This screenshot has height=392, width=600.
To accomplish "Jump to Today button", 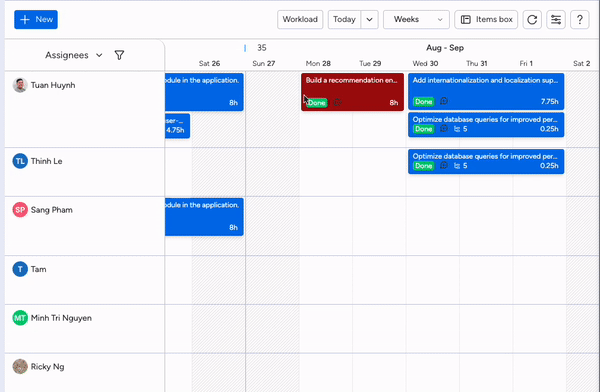I will pos(344,20).
